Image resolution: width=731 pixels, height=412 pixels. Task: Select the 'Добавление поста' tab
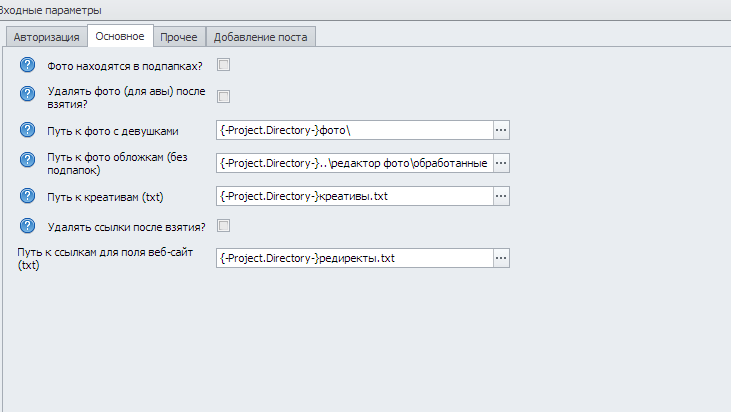click(262, 38)
